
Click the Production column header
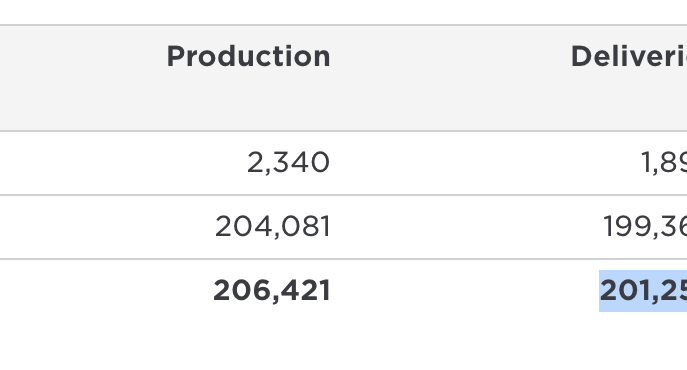coord(248,57)
